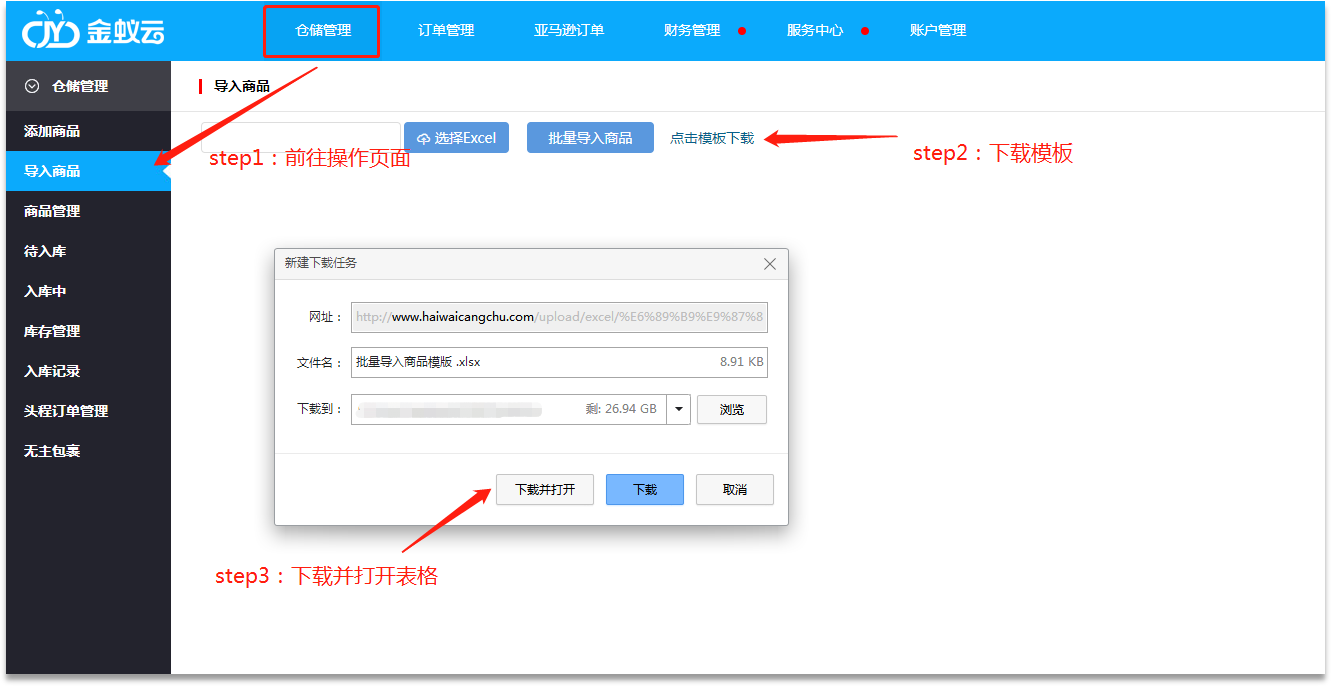Open 账户管理 in top navigation
The width and height of the screenshot is (1332, 686).
point(938,30)
